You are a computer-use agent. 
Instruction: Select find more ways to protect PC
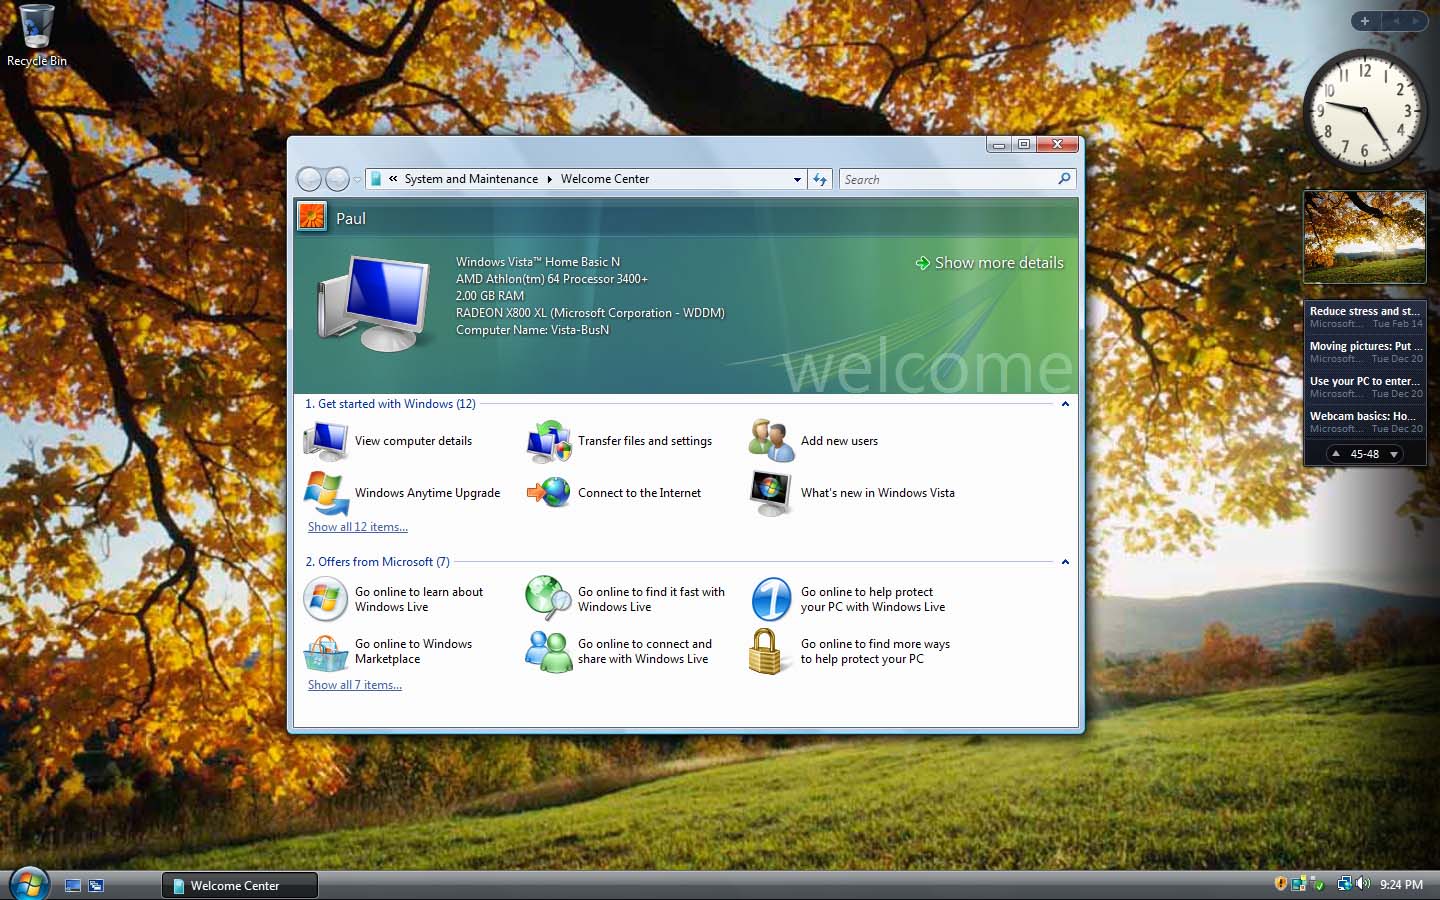(x=850, y=651)
